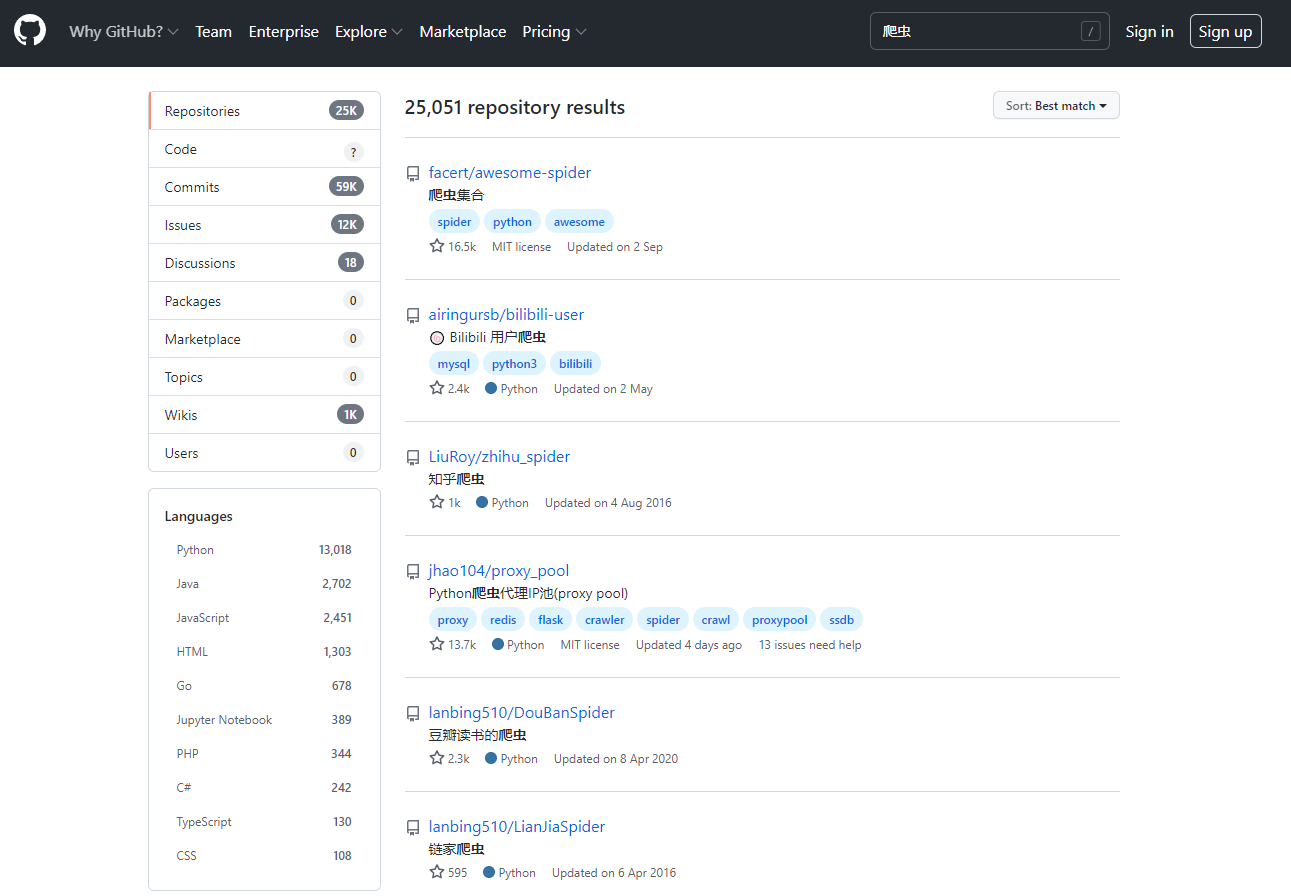
Task: Click repo icon beside lanbing510/LianJiaSpider
Action: (x=413, y=828)
